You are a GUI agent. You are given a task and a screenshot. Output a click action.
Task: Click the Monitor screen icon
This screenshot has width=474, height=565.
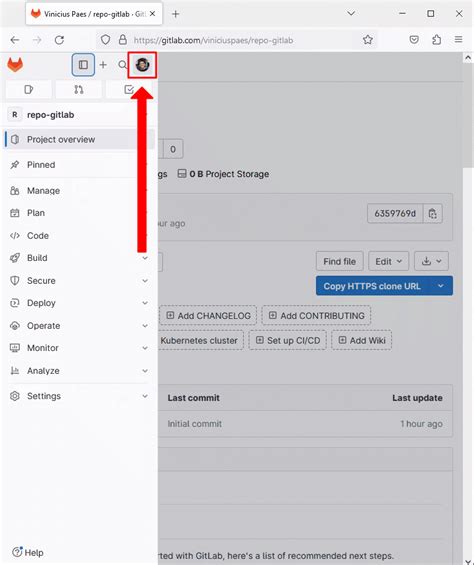(x=15, y=348)
